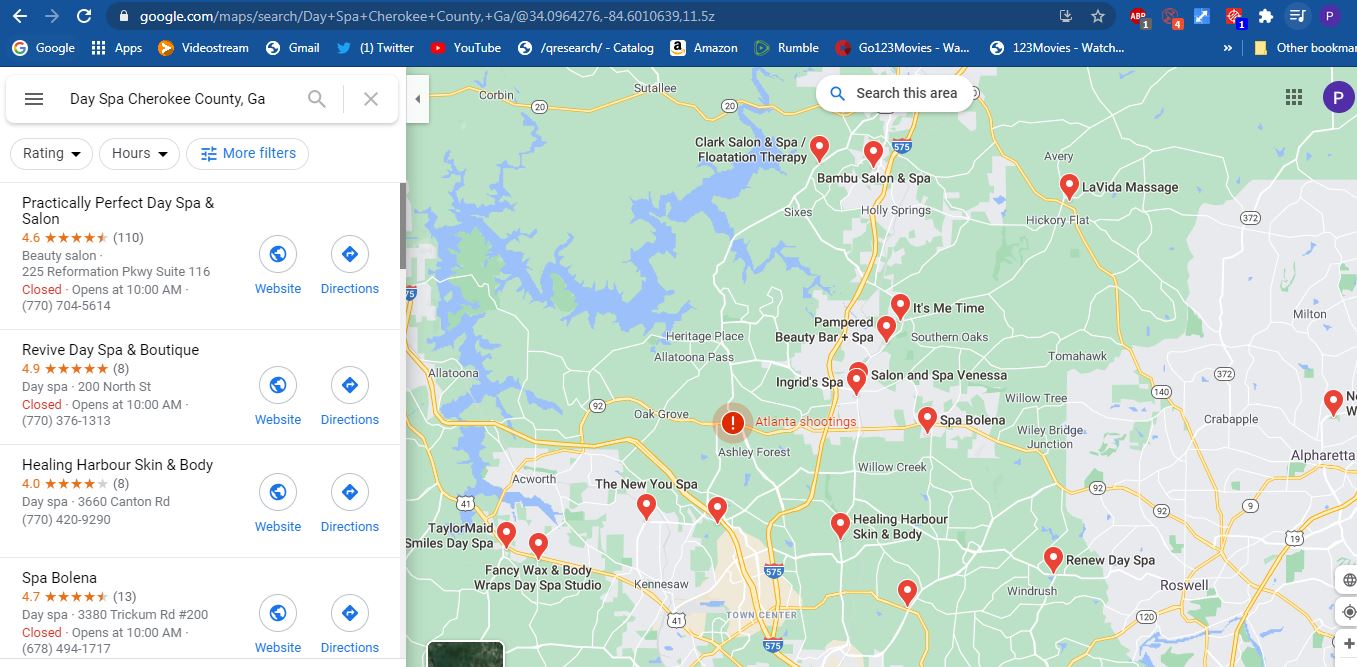Viewport: 1357px width, 667px height.
Task: Select the Clark Salon & Spa map pin
Action: 819,149
